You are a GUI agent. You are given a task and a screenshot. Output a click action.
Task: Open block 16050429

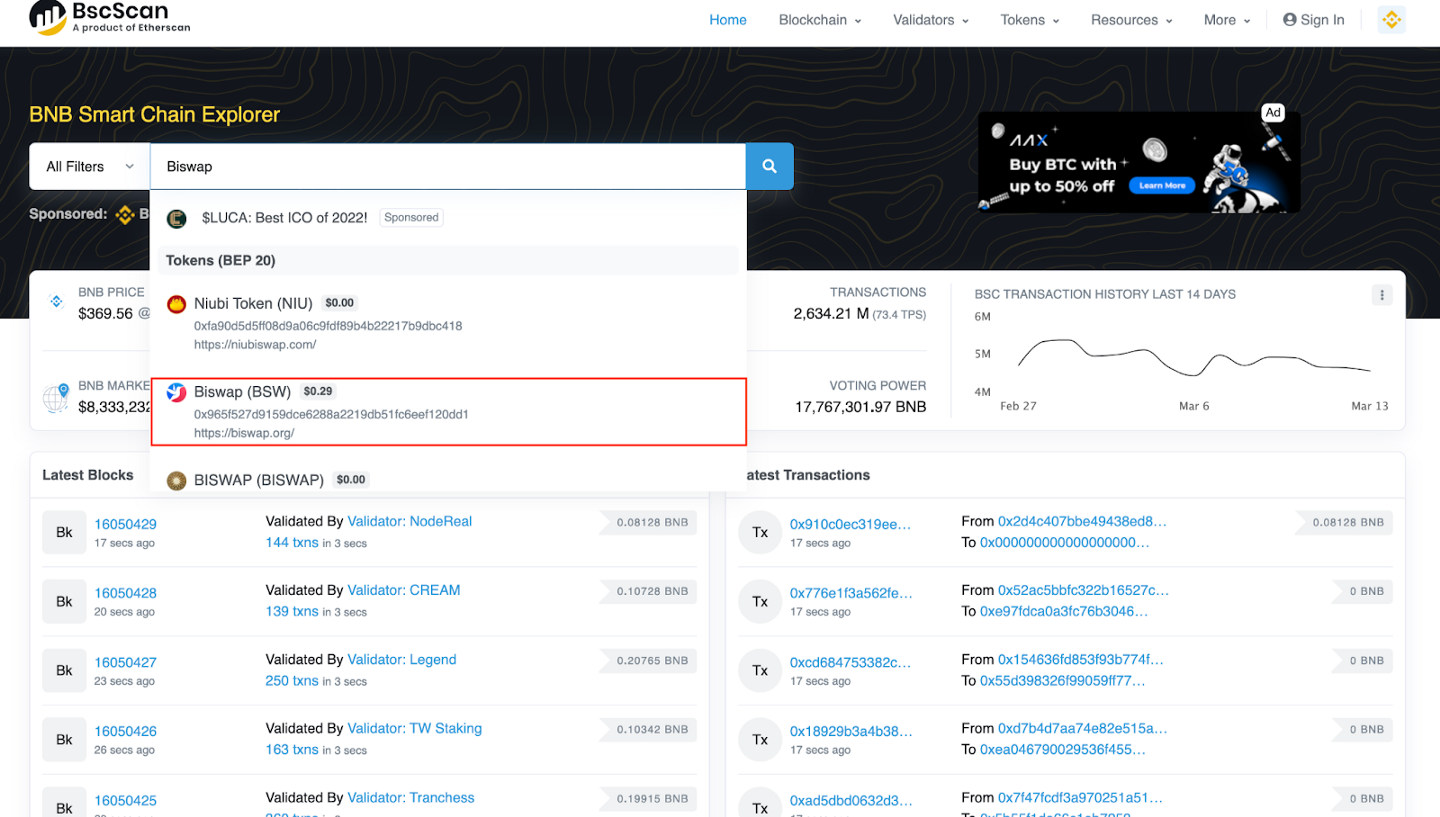click(x=125, y=524)
